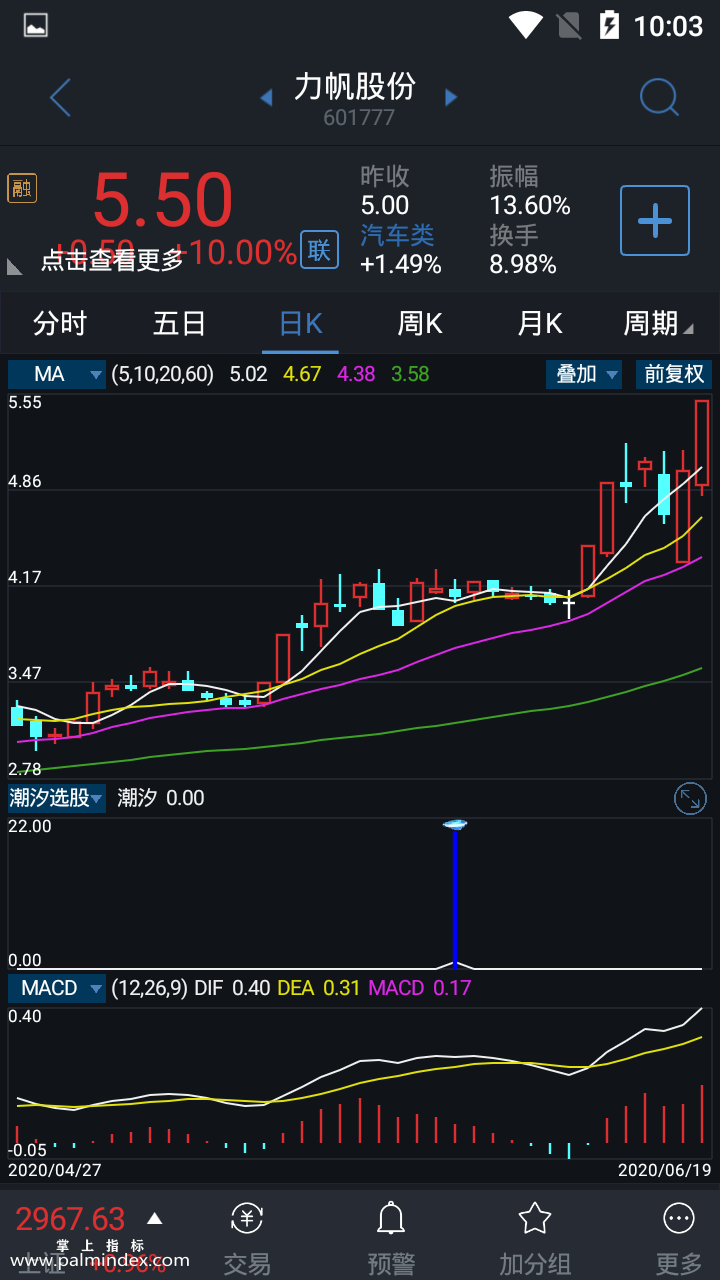Tap the 昨收 5.00 value

click(385, 206)
